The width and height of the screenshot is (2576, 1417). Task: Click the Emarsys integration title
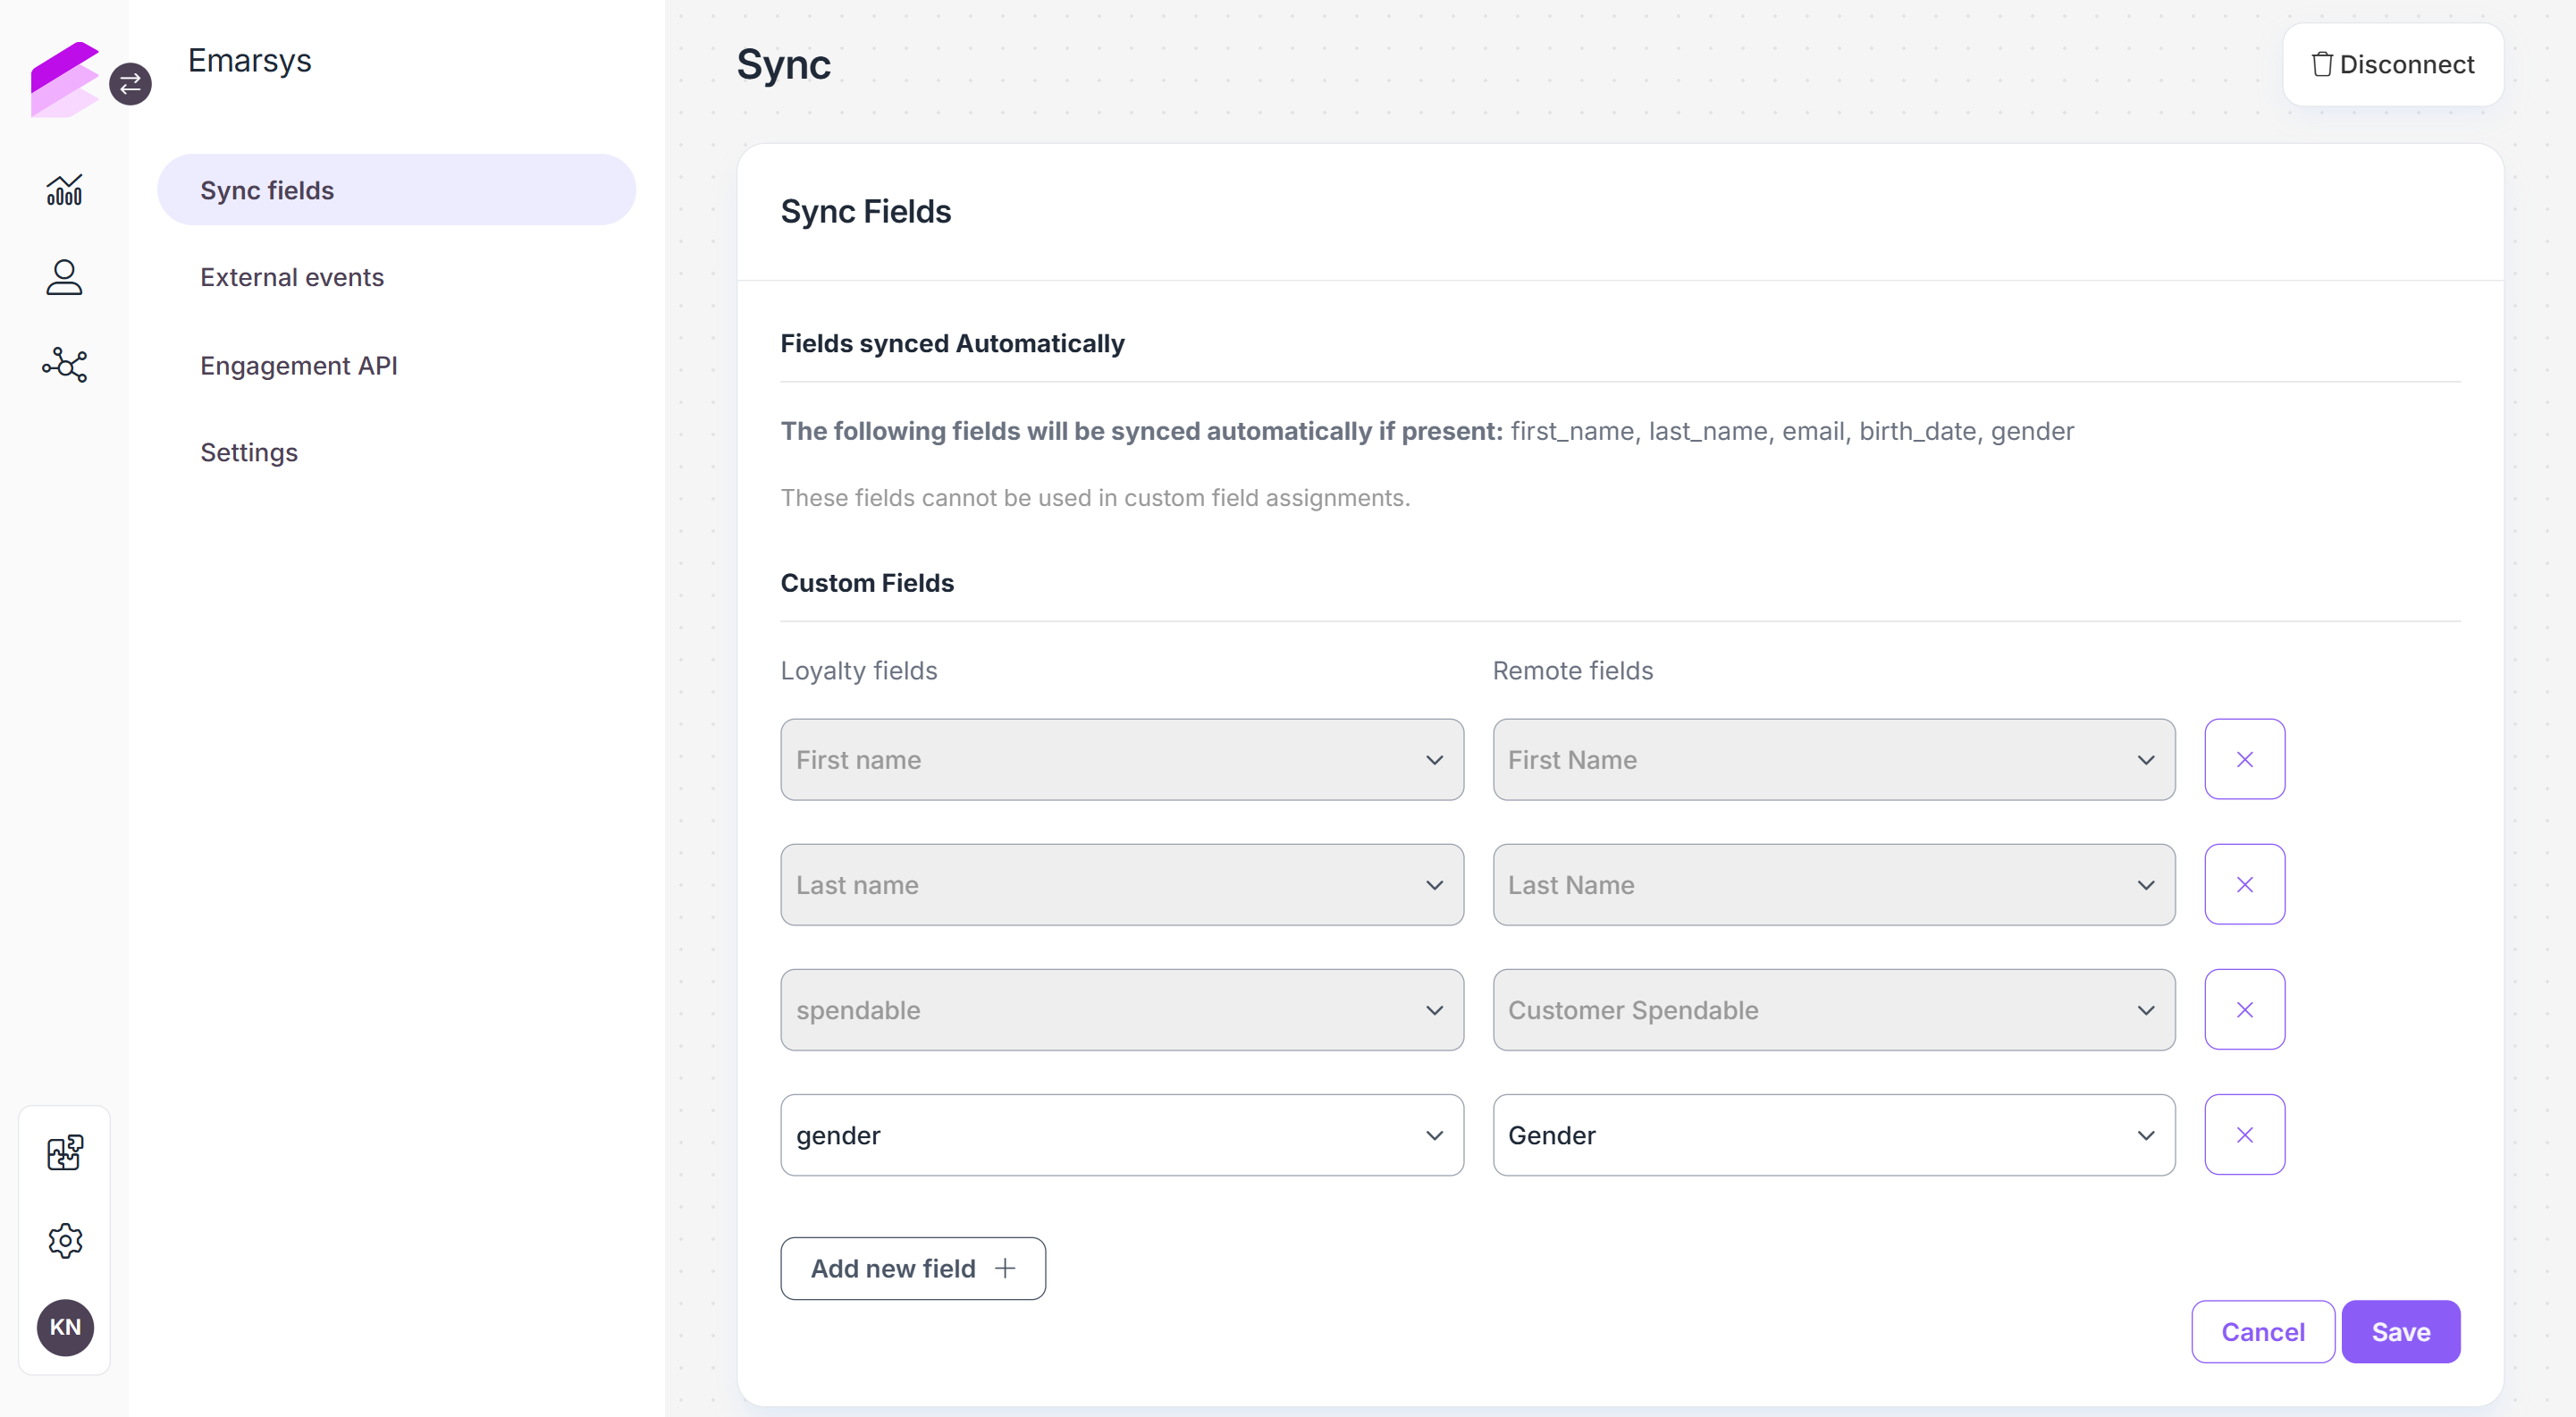(250, 60)
